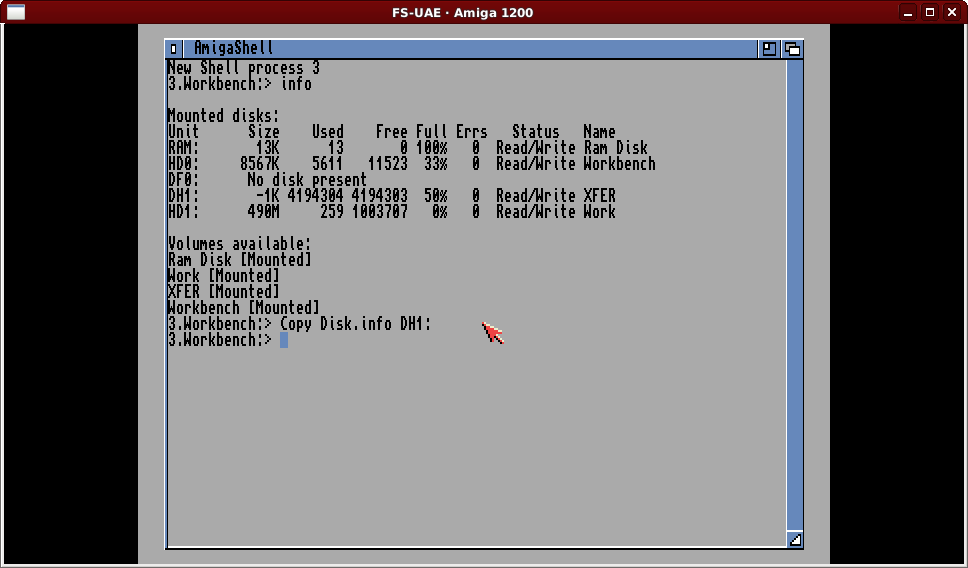Select the HD0: Workbench disk row
The height and width of the screenshot is (568, 968).
coord(411,164)
